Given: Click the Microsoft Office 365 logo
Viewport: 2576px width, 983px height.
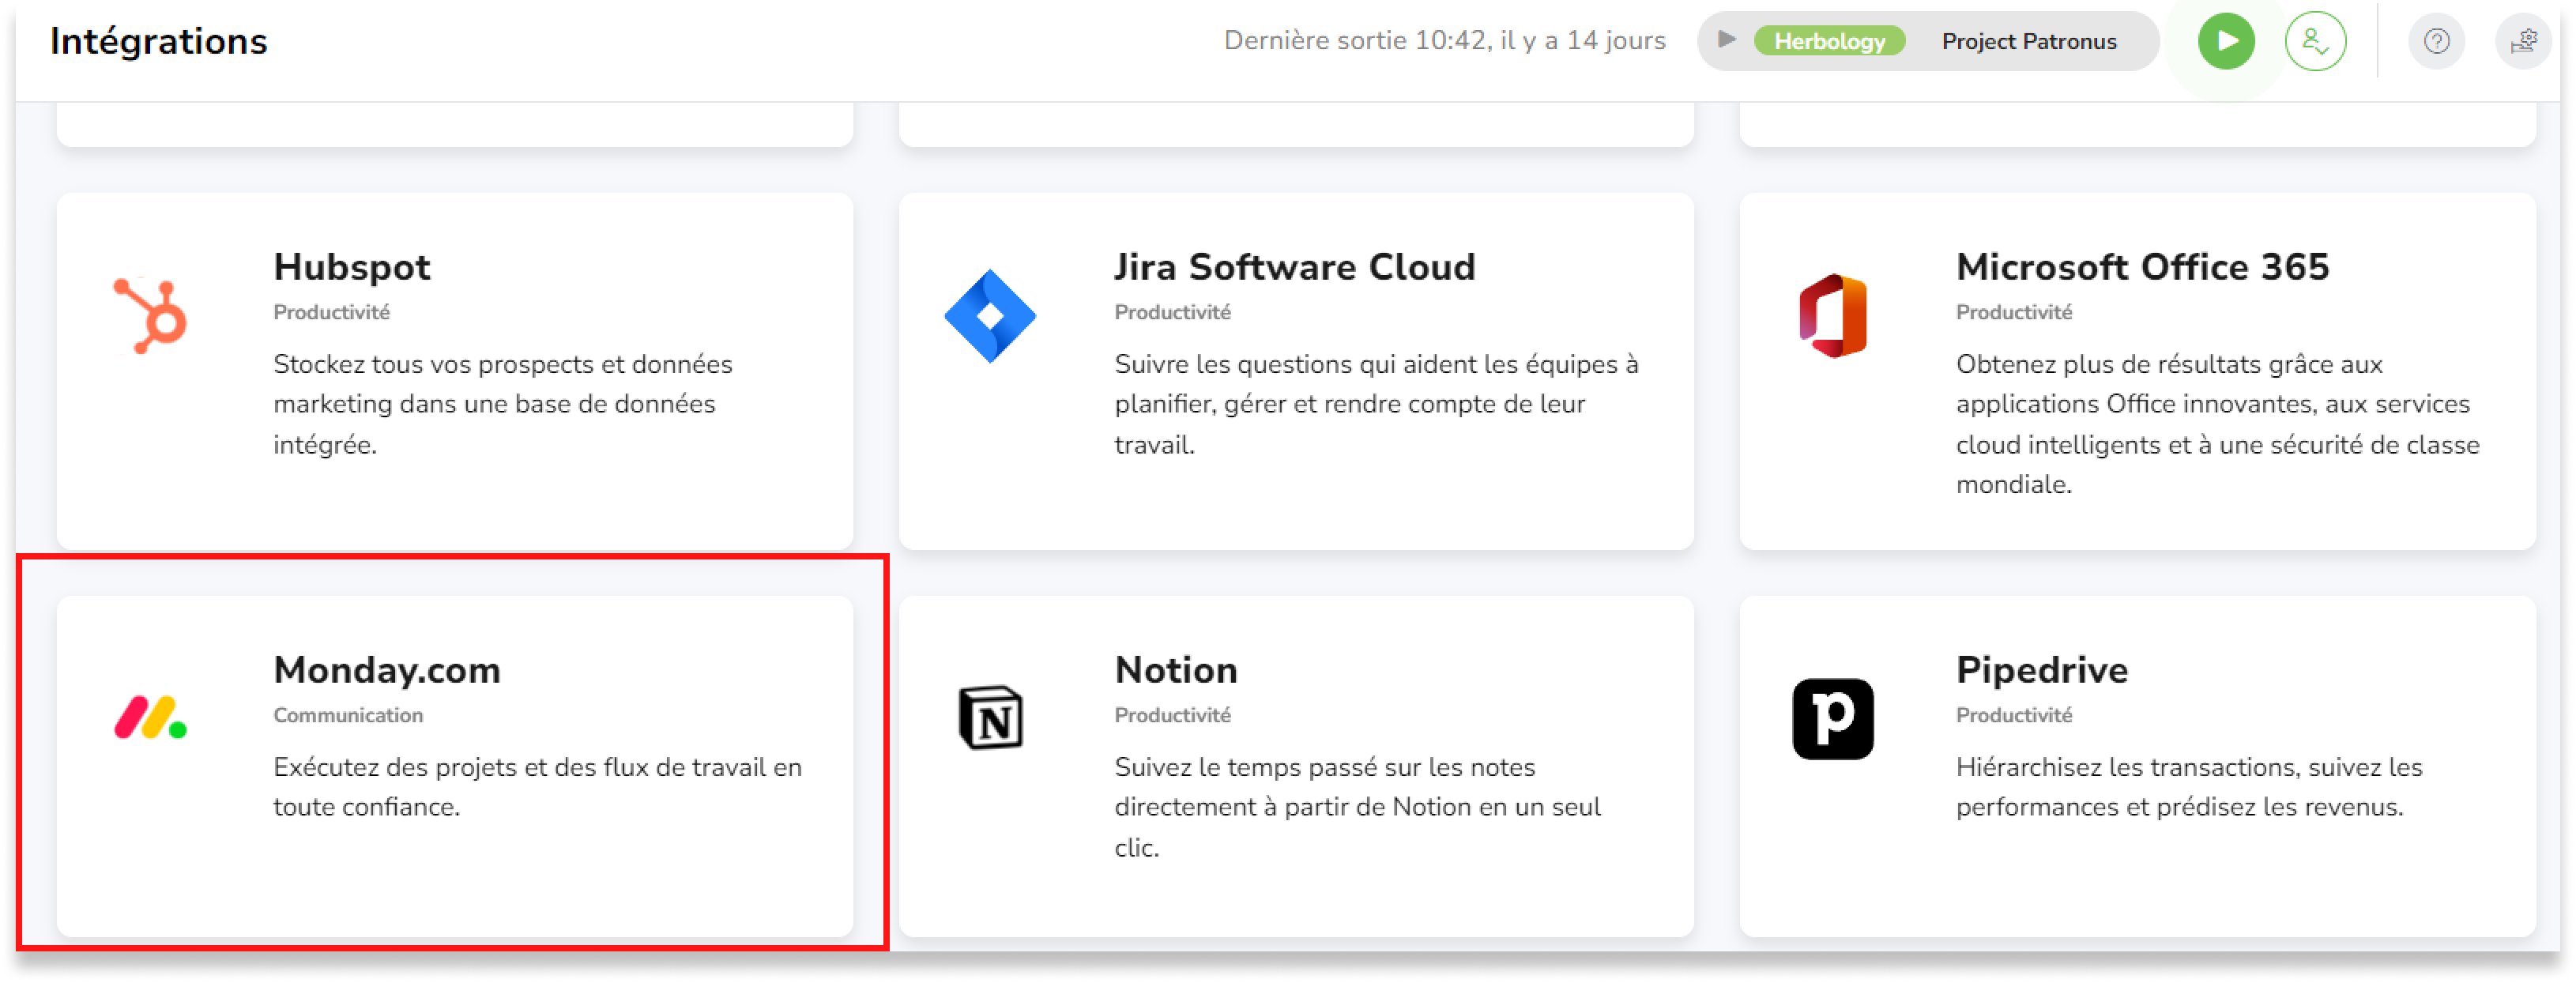Looking at the screenshot, I should pos(1832,316).
